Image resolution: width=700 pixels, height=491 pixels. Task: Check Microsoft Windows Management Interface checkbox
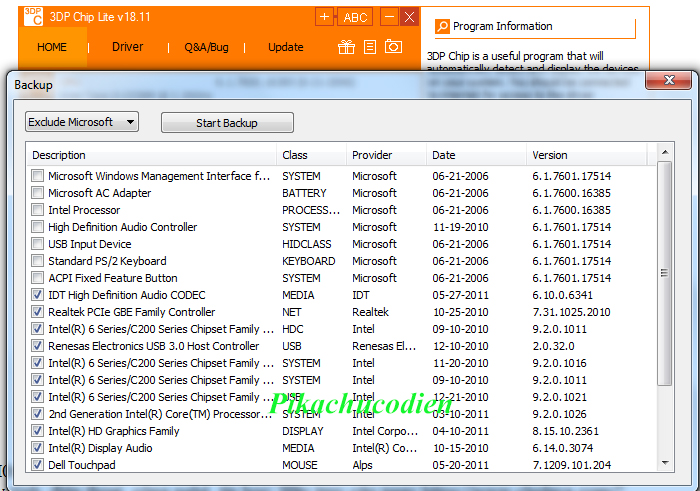click(38, 176)
